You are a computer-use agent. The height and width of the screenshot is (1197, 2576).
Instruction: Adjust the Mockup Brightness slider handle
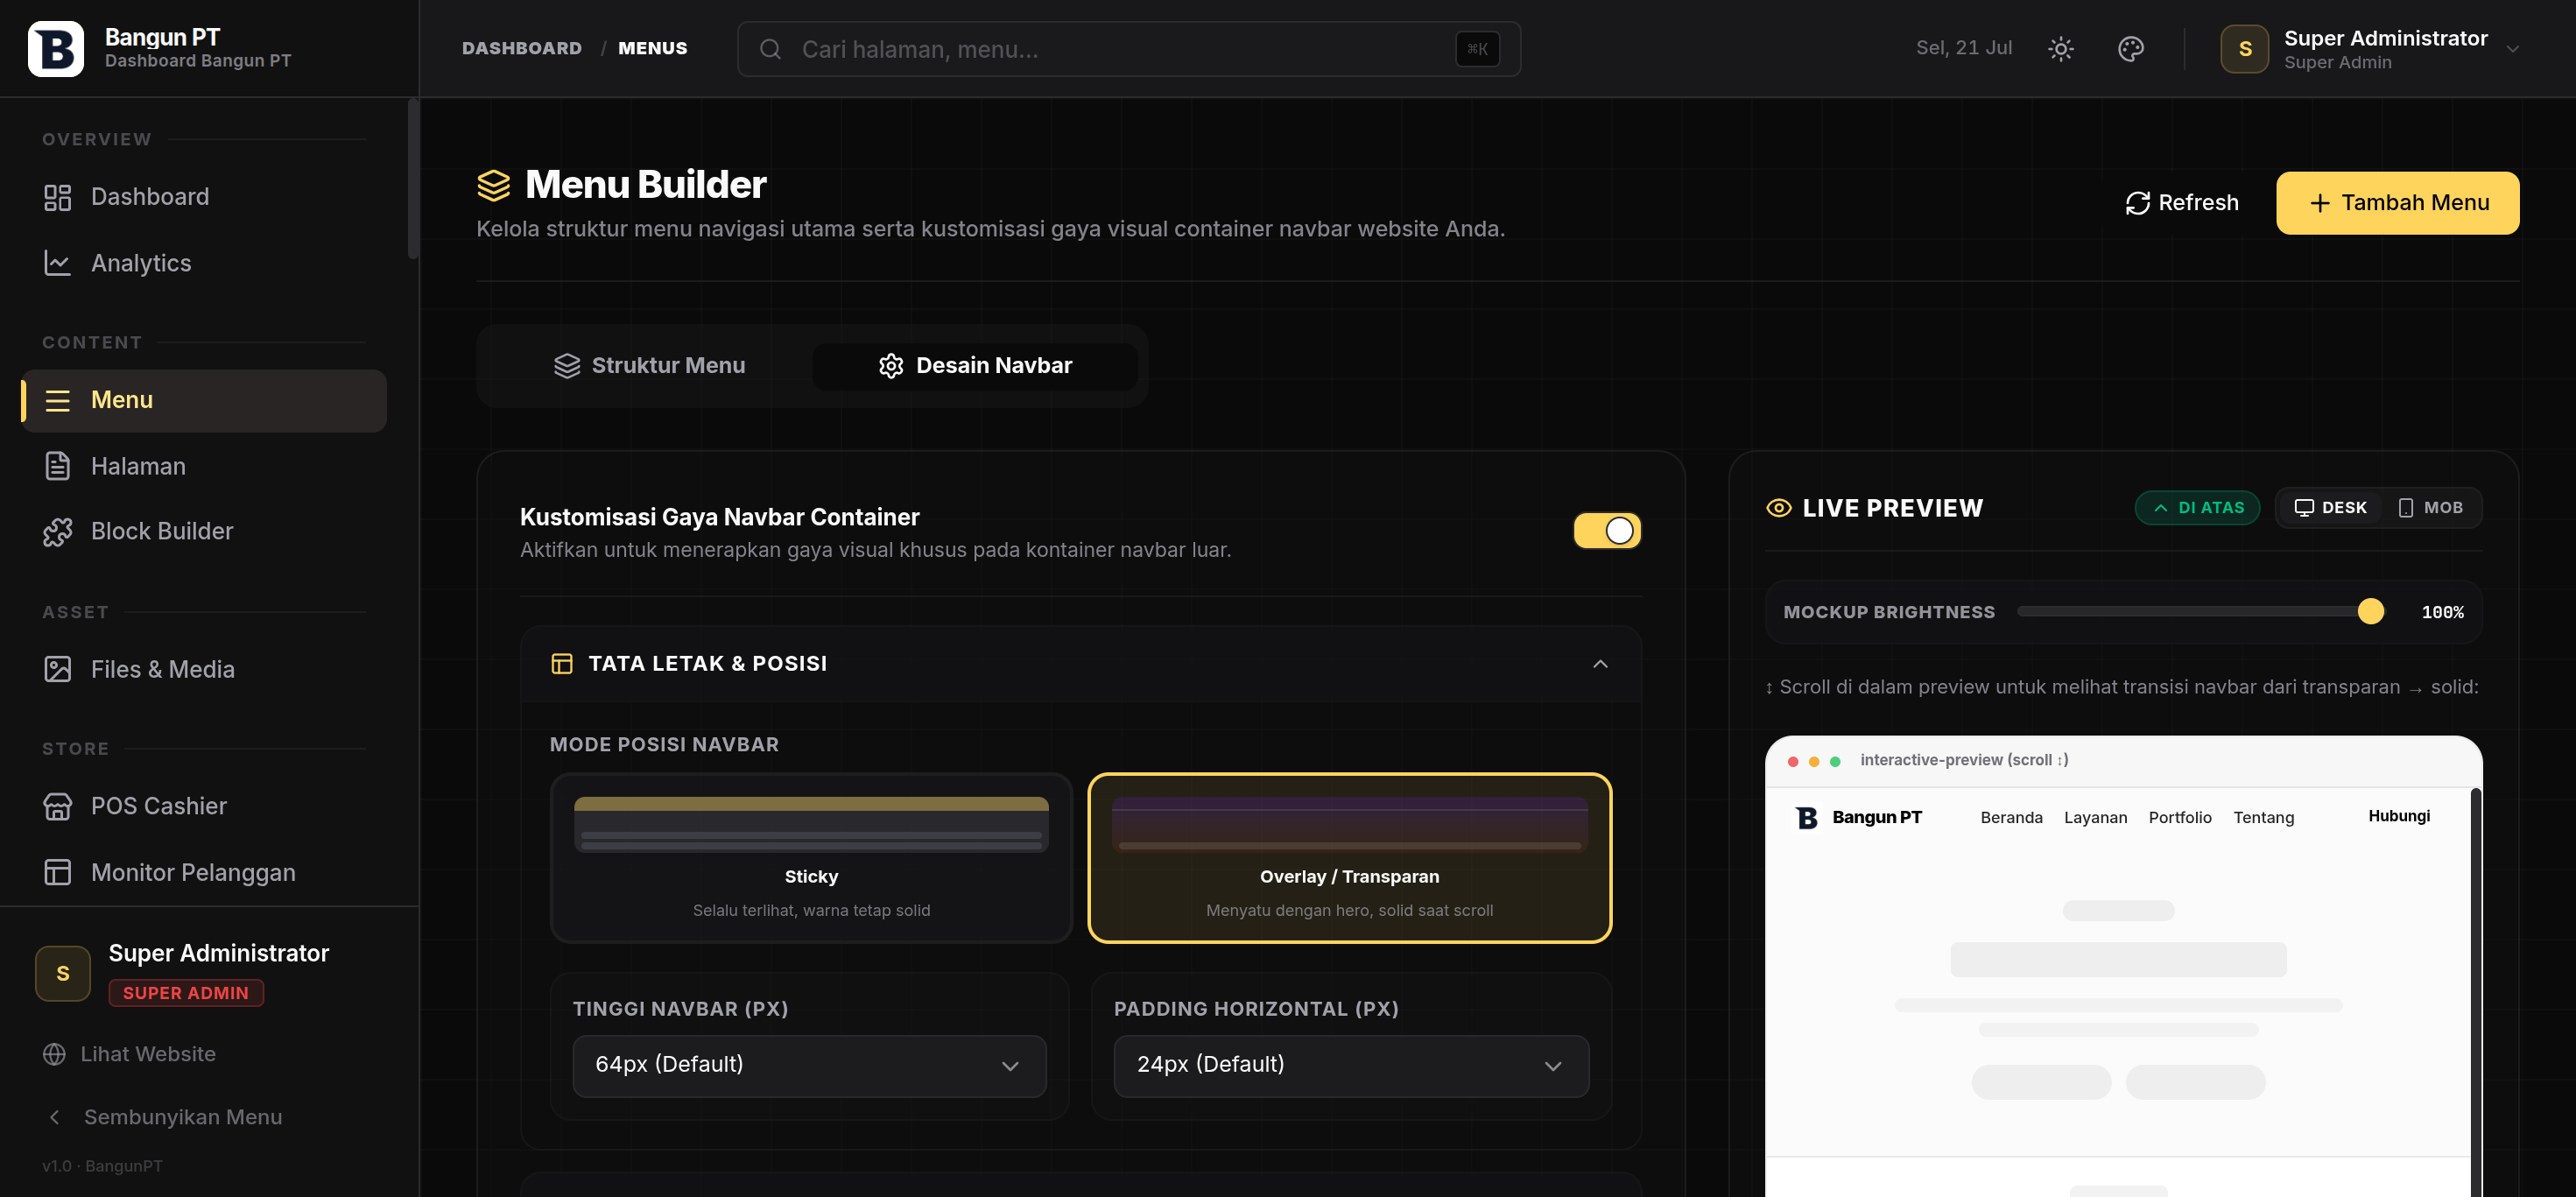(x=2370, y=612)
